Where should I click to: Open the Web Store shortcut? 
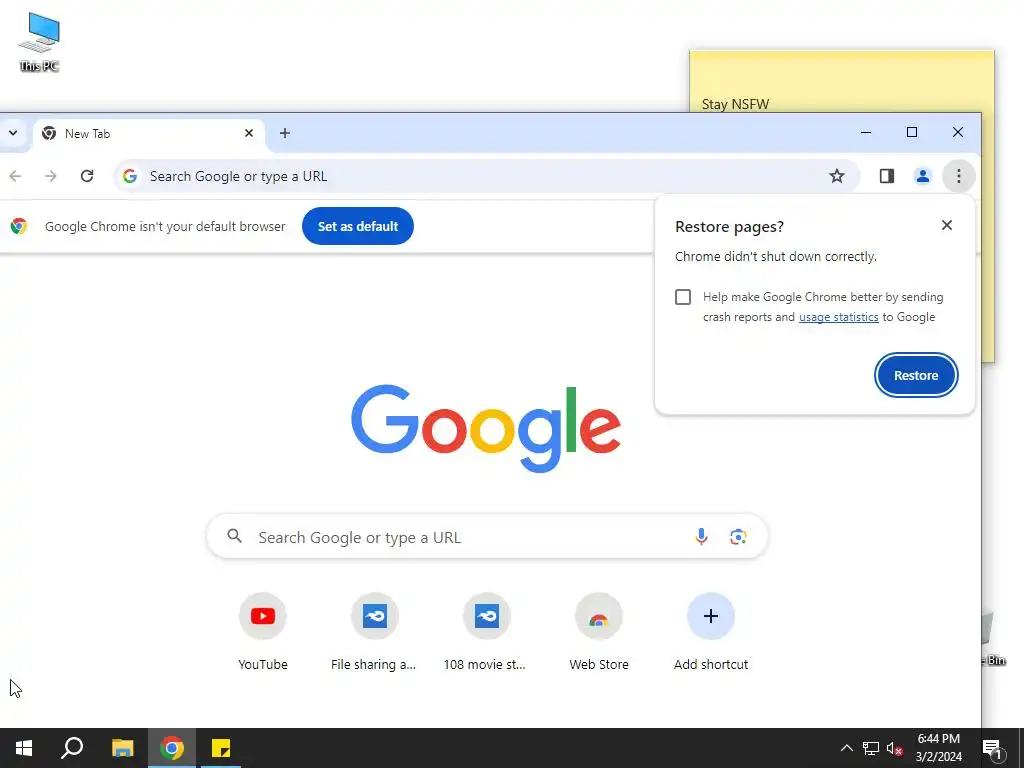(598, 631)
